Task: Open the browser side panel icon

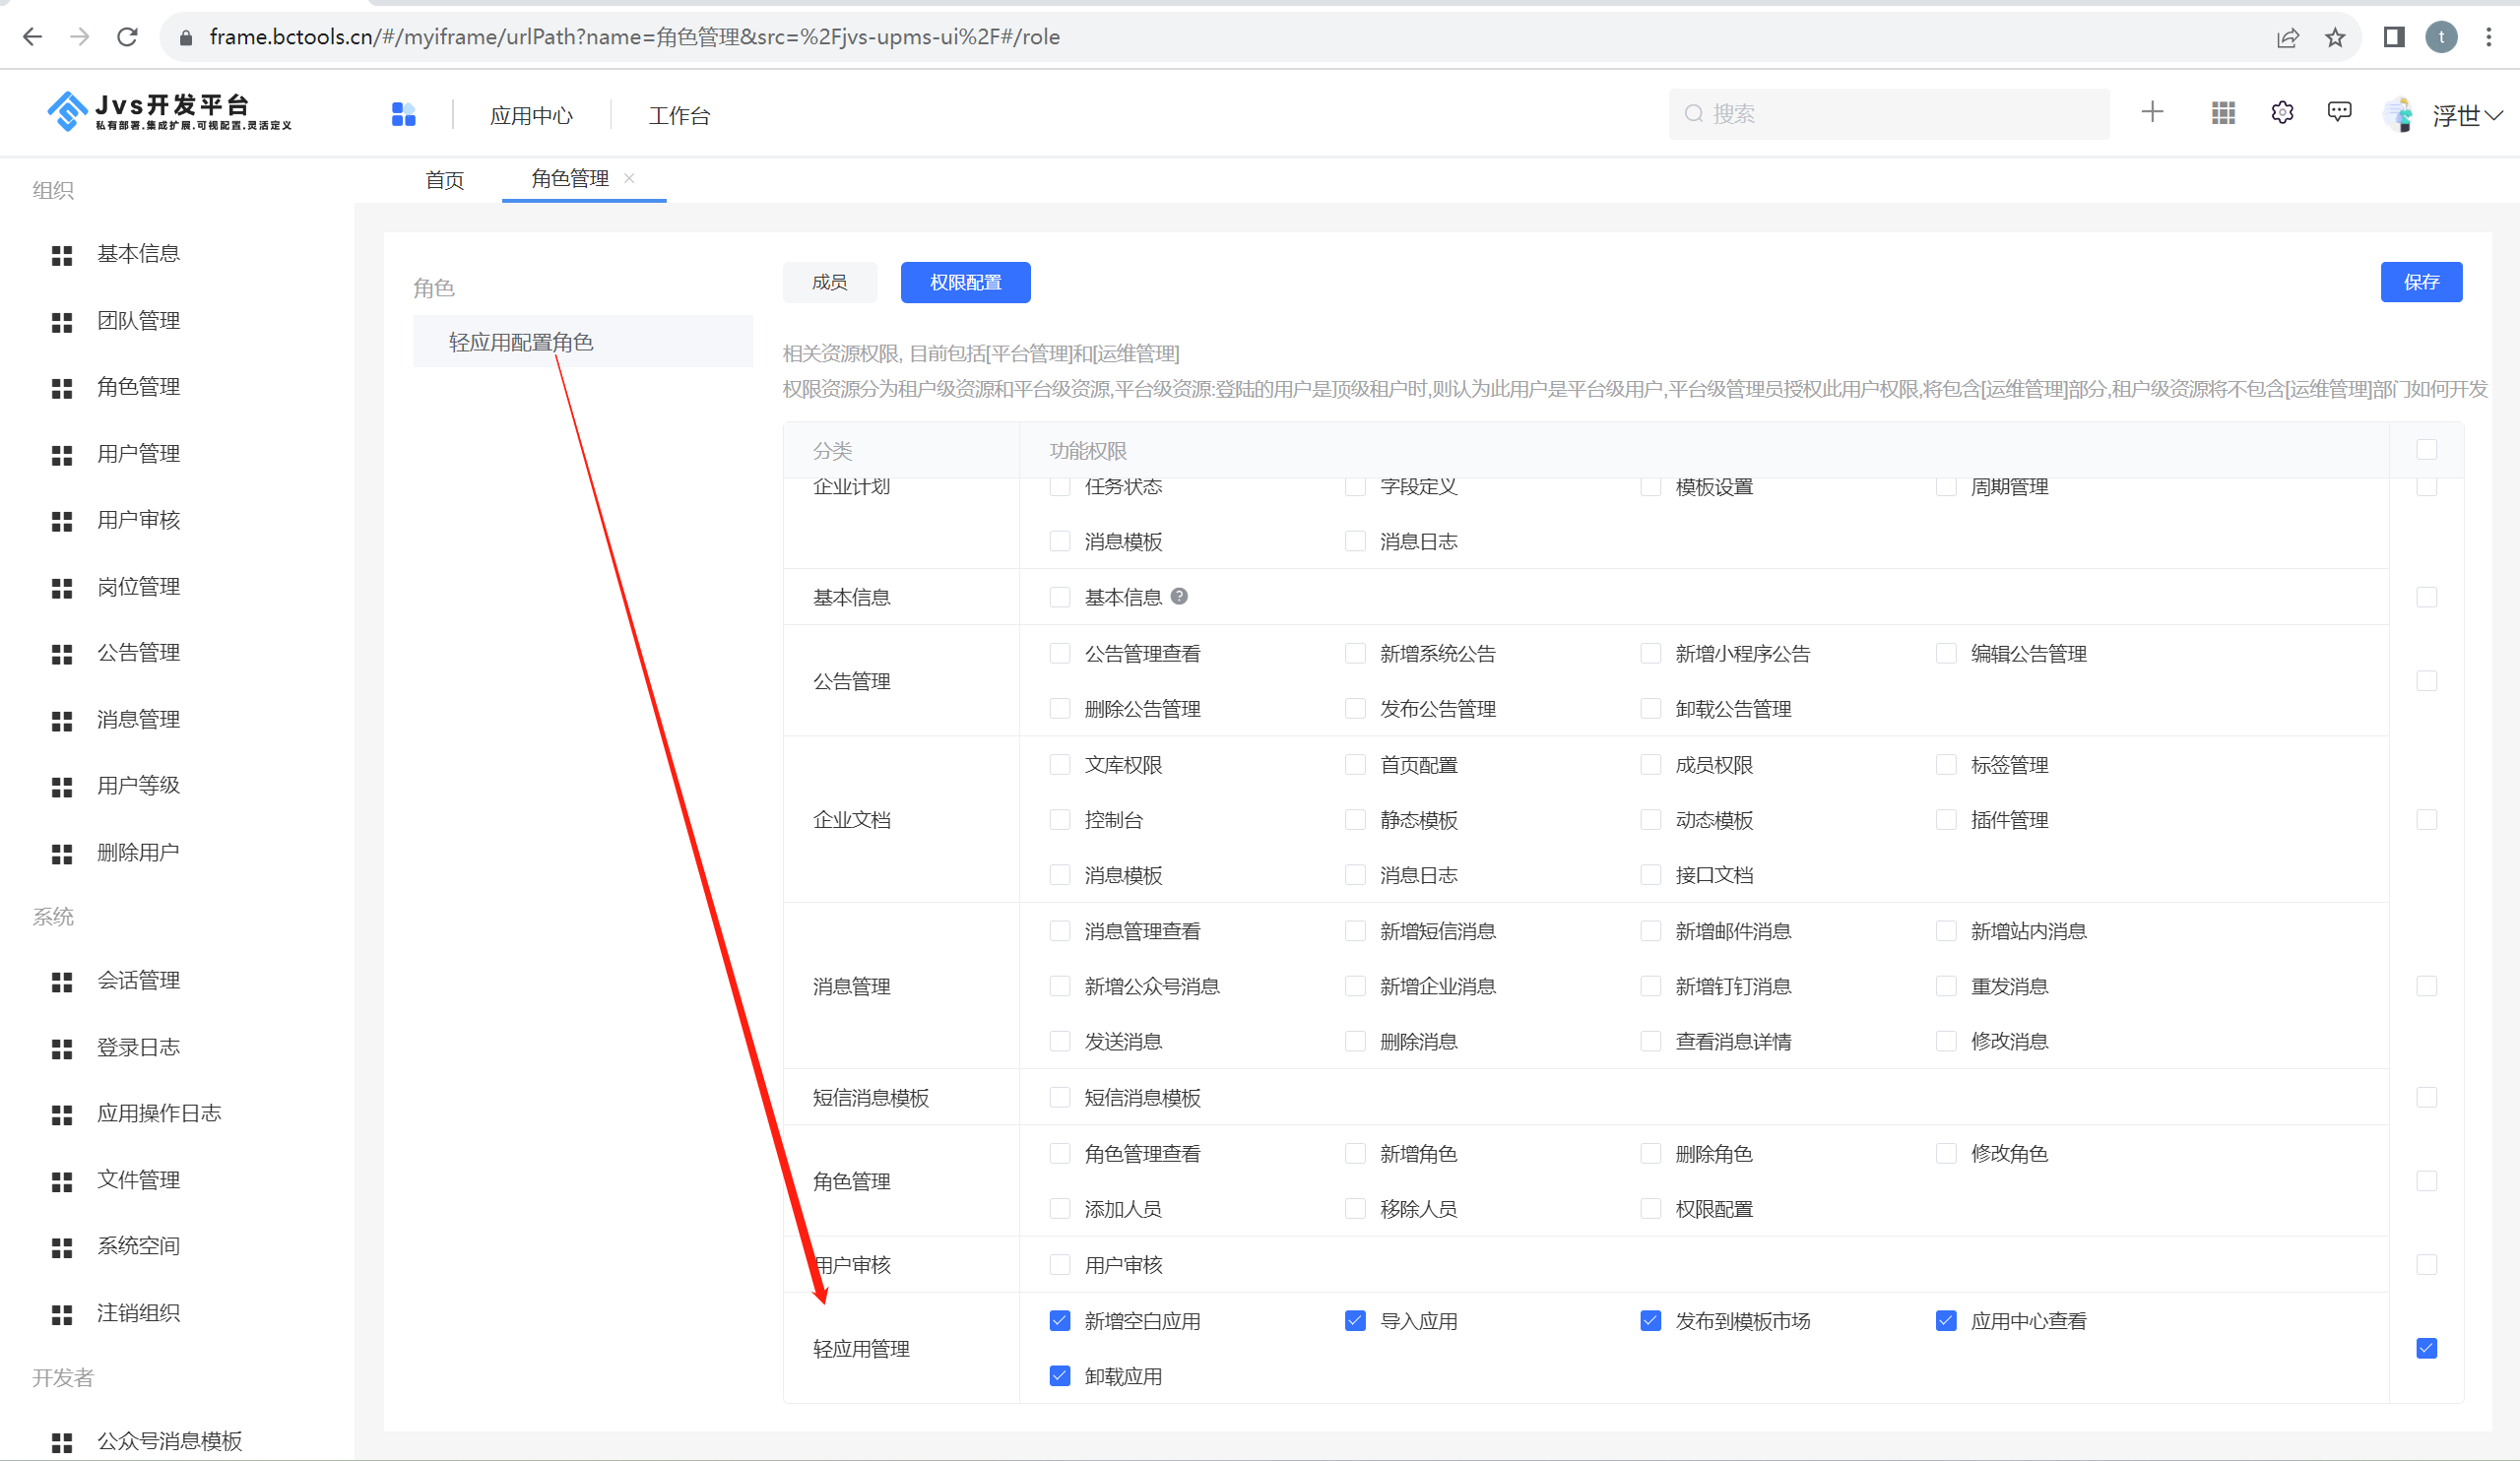Action: pos(2393,38)
